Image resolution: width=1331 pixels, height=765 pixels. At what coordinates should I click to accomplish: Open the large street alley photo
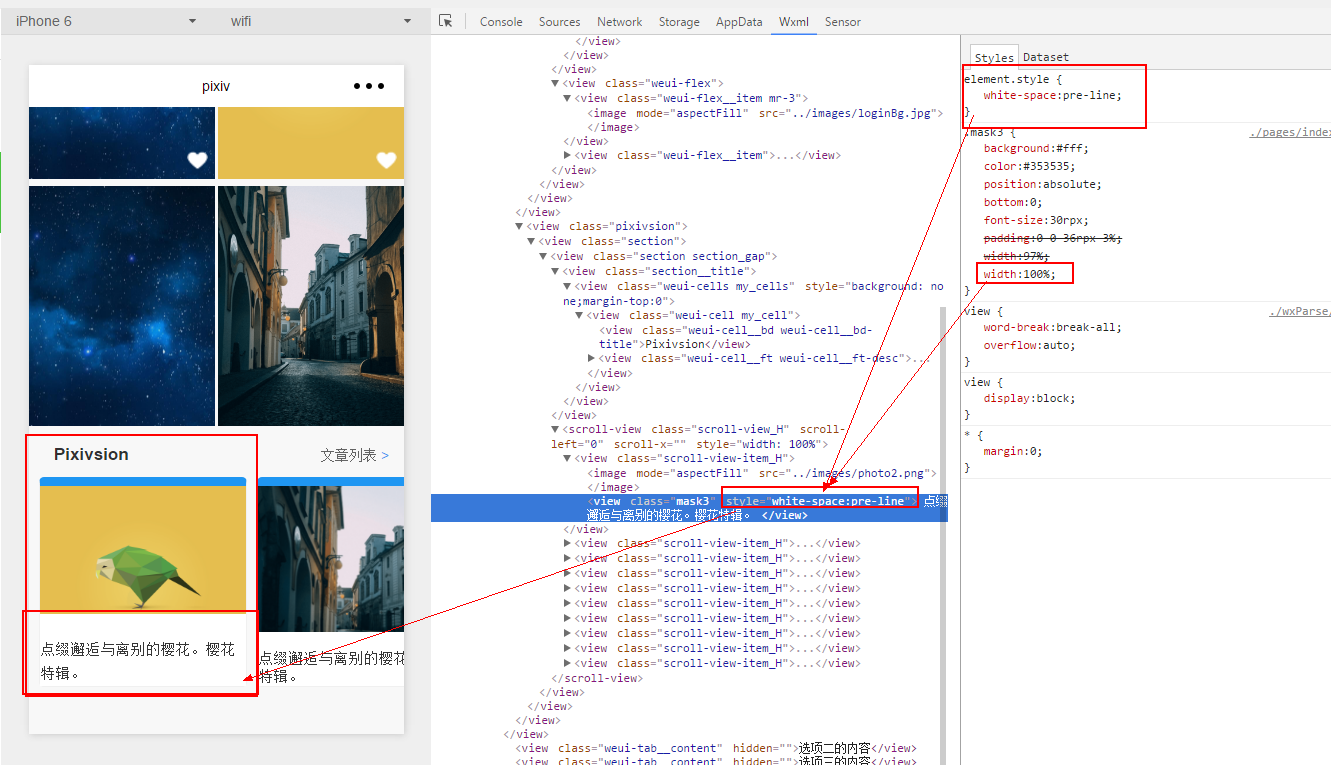(311, 306)
